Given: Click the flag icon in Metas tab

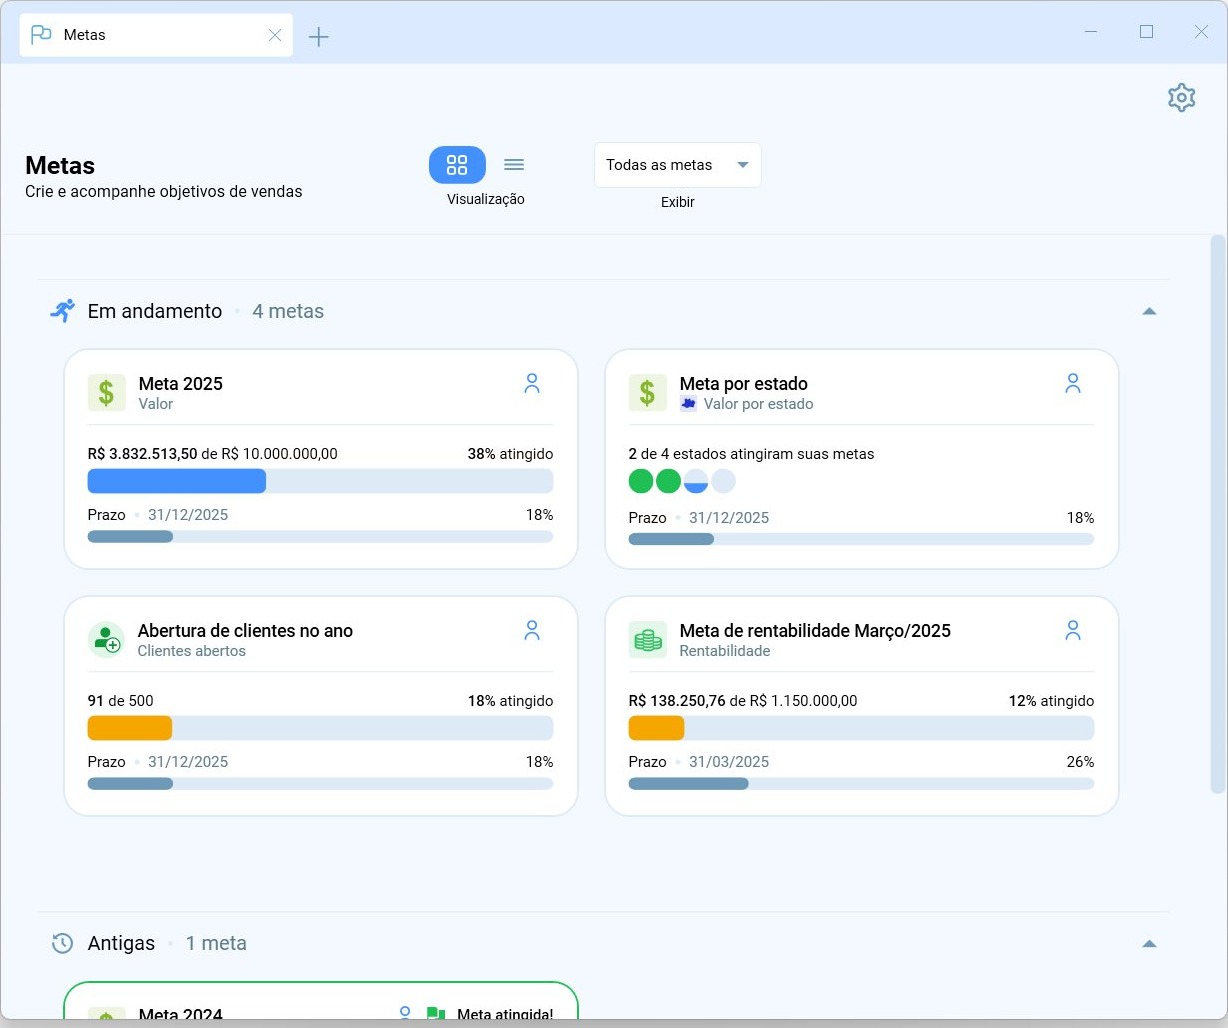Looking at the screenshot, I should tap(41, 35).
